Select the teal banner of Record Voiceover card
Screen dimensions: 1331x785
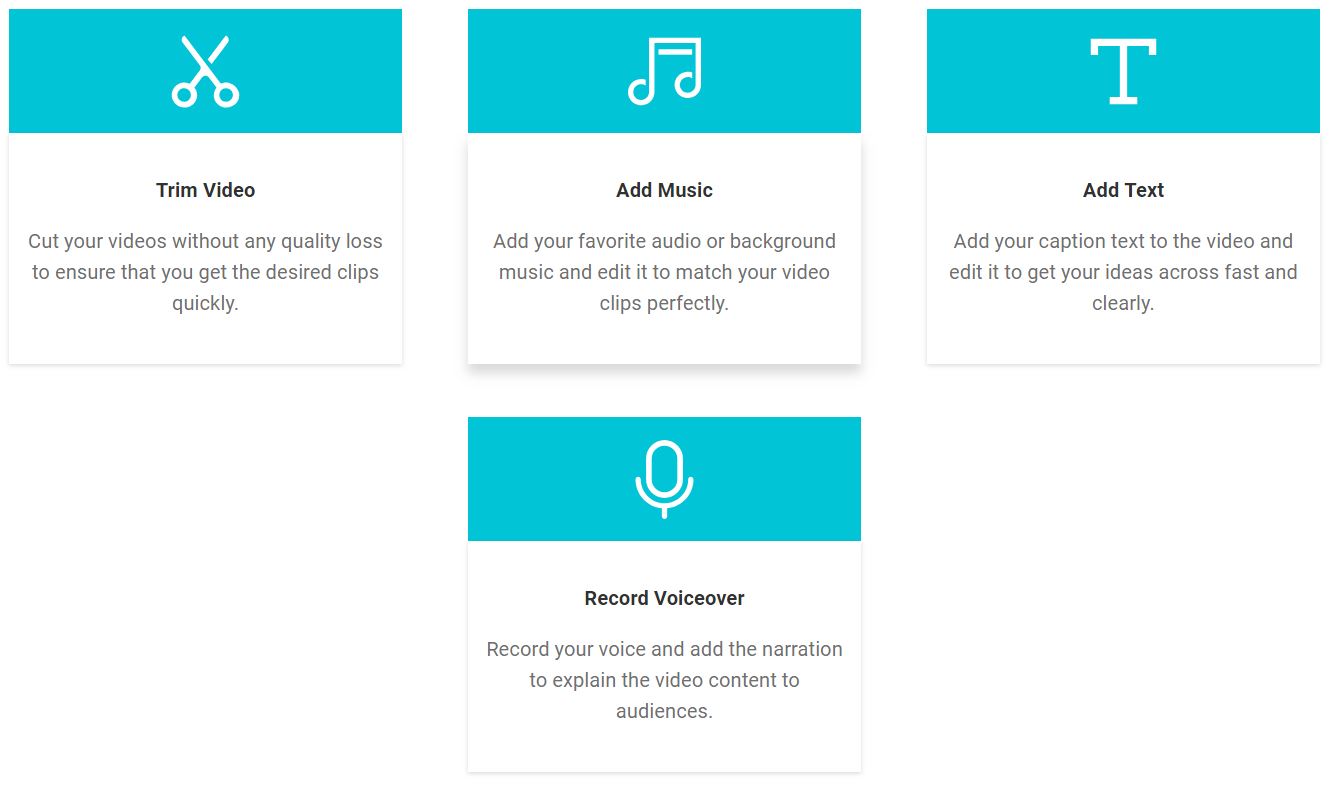[x=664, y=479]
